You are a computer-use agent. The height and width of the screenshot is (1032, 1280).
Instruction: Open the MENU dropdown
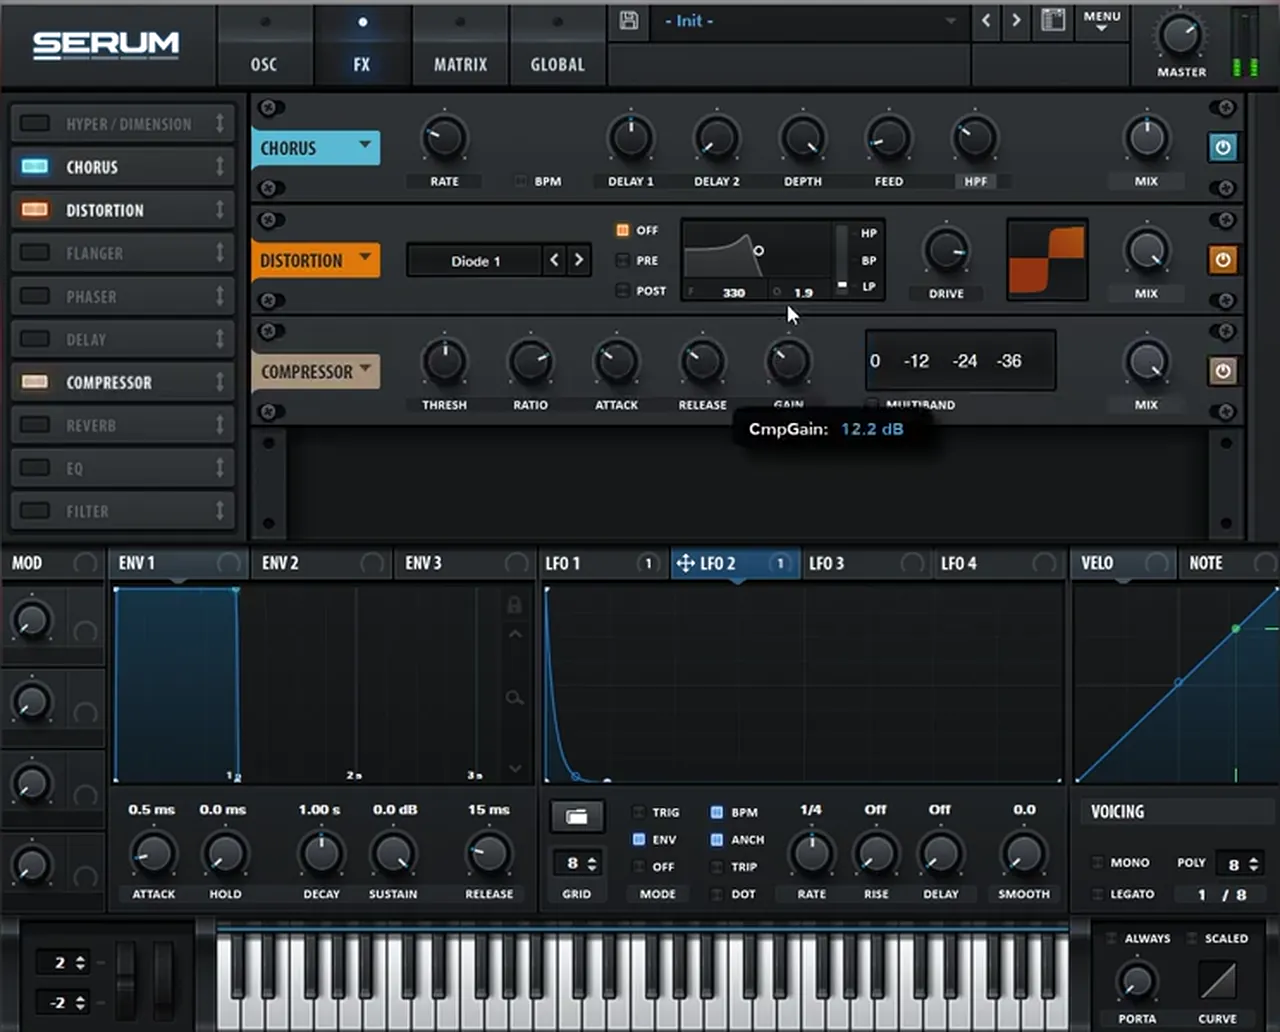pyautogui.click(x=1102, y=21)
